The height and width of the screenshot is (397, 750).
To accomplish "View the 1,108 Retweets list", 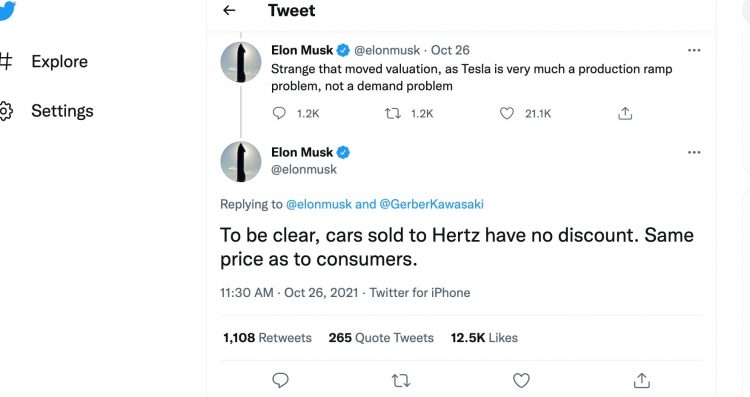I will tap(267, 338).
